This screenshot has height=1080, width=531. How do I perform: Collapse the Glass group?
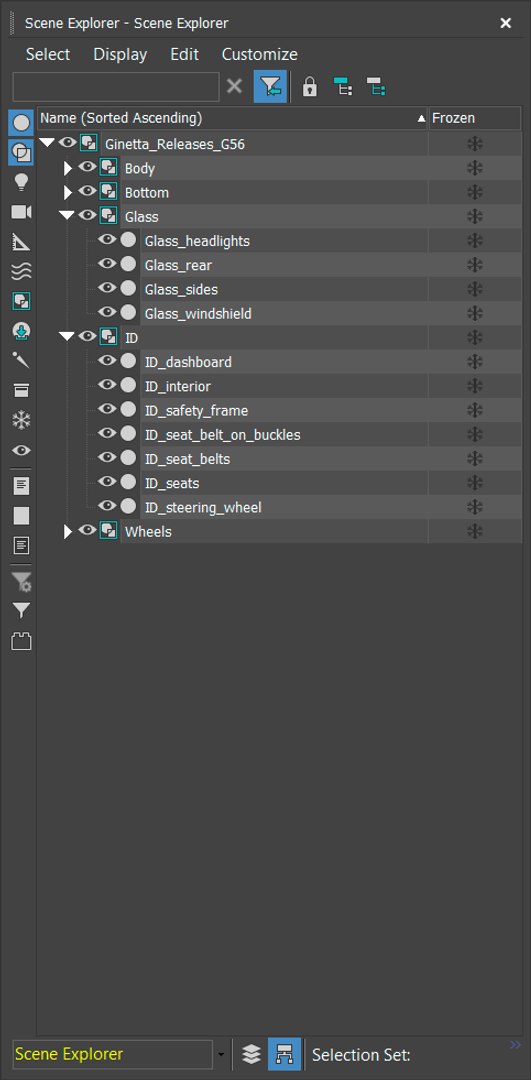67,216
